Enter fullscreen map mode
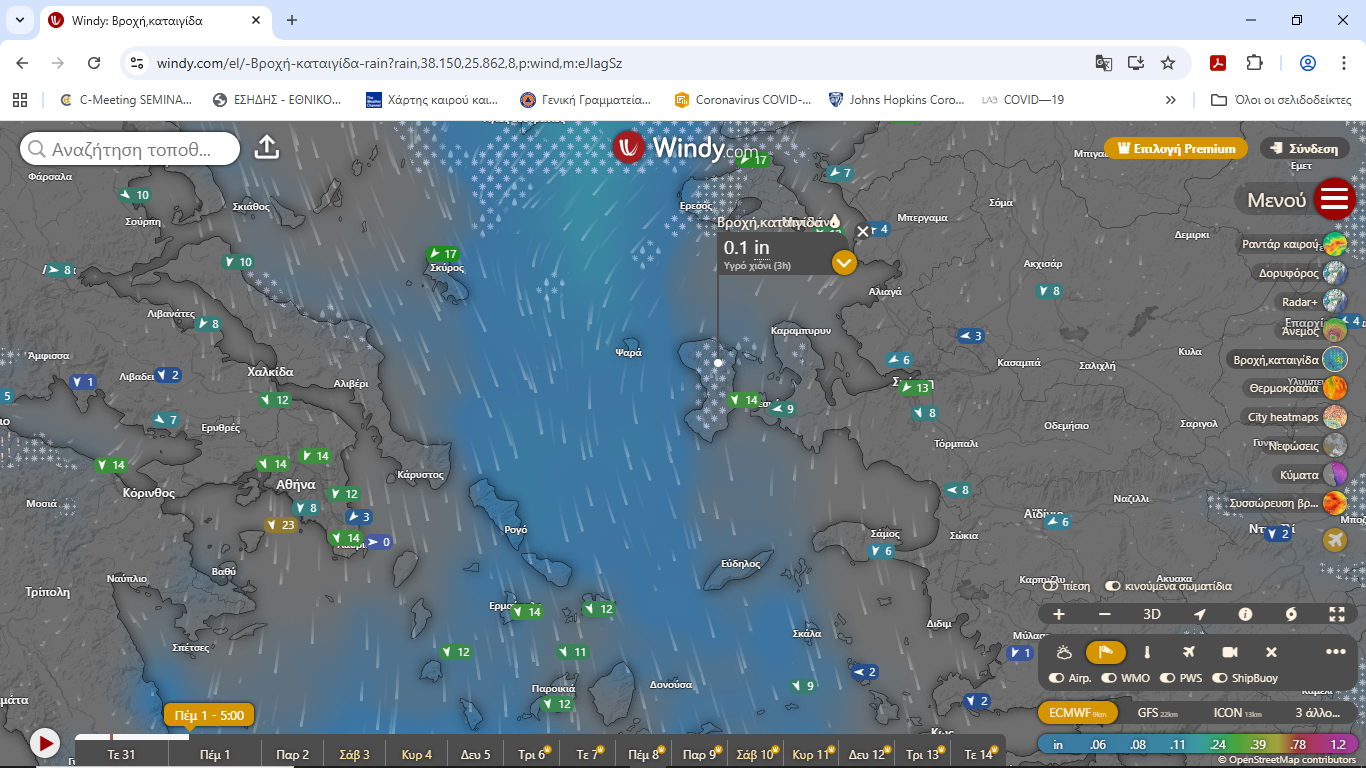 [x=1337, y=614]
